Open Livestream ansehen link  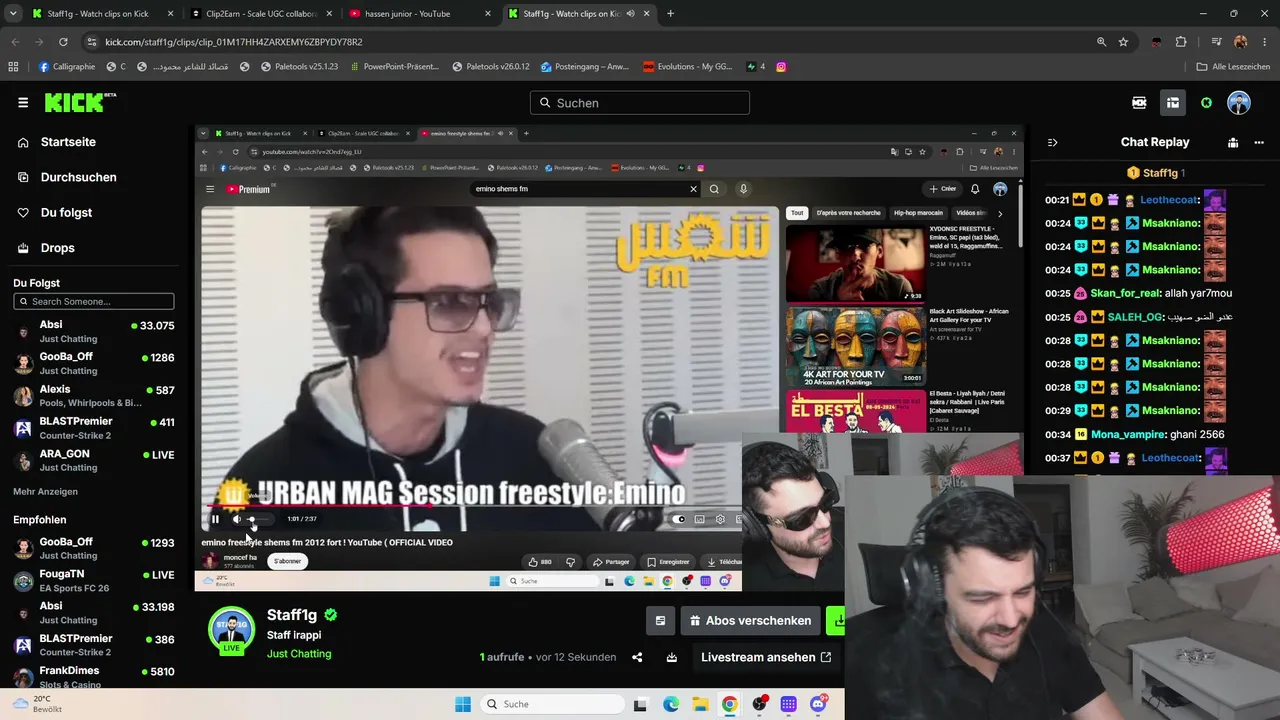766,657
